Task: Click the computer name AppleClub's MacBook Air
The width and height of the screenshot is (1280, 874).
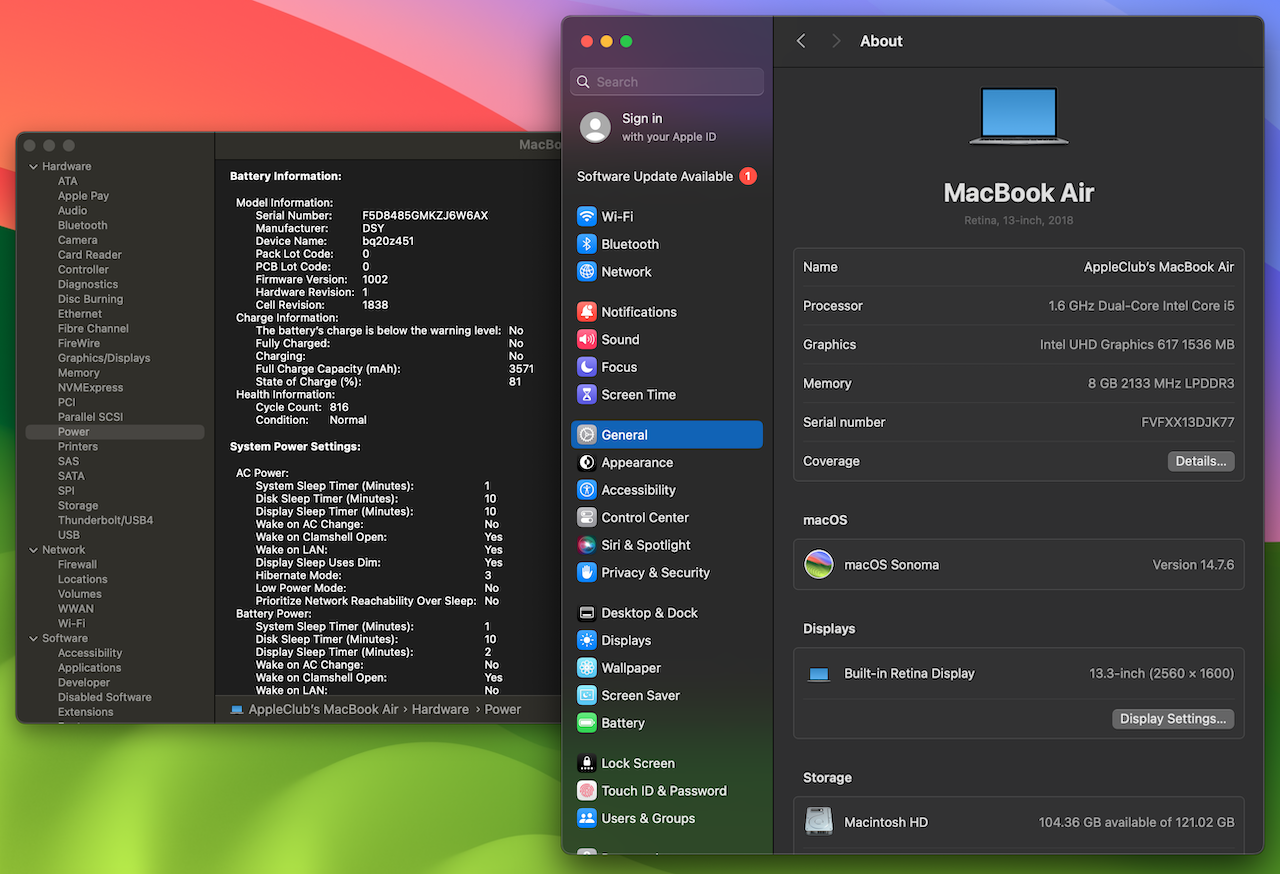Action: pos(1159,267)
